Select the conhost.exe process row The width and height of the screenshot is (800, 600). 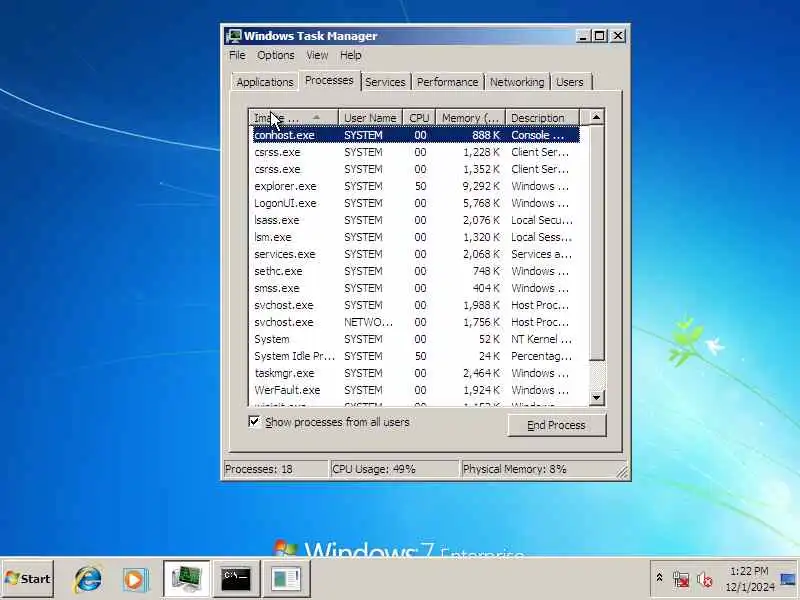[416, 135]
